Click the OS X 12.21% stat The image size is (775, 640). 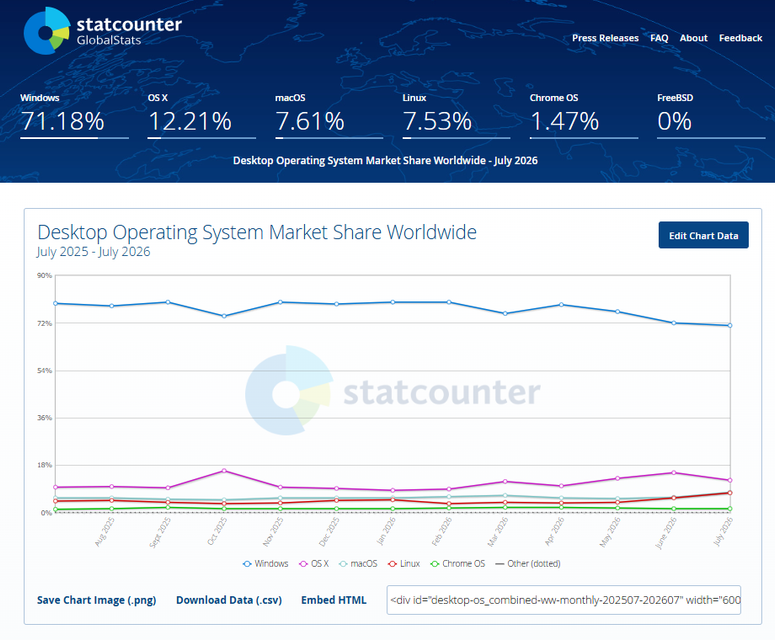(x=201, y=116)
